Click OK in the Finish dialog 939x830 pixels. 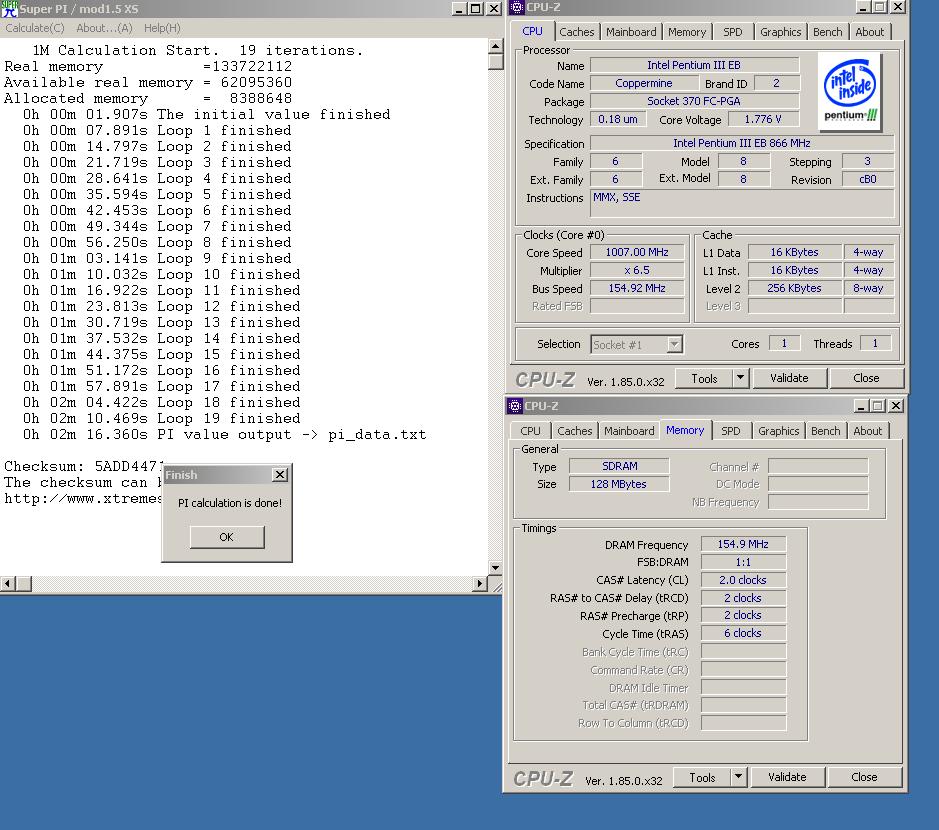pyautogui.click(x=226, y=537)
